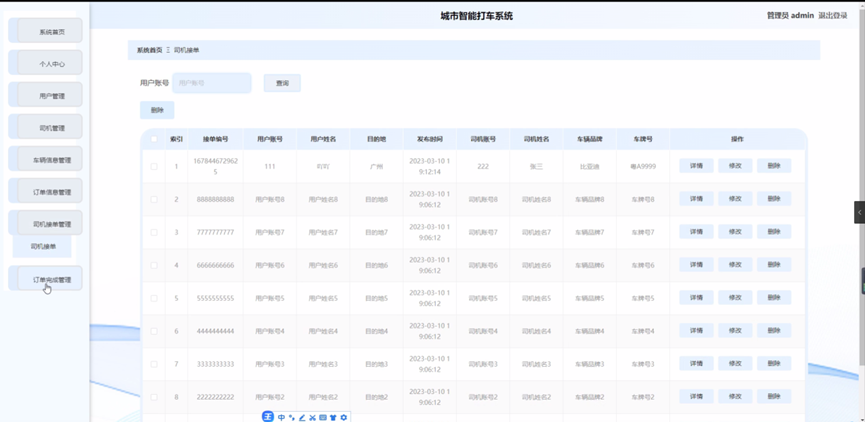Open 详情 for order 5555555555
The width and height of the screenshot is (865, 422).
pyautogui.click(x=696, y=298)
